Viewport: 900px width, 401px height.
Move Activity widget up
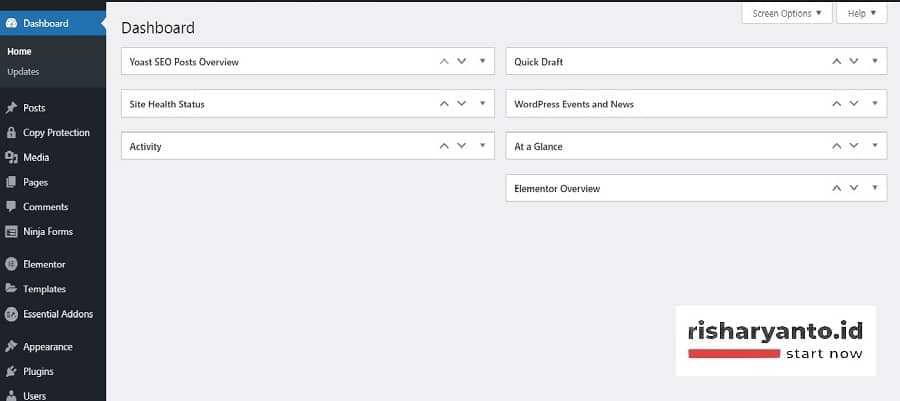coord(444,146)
